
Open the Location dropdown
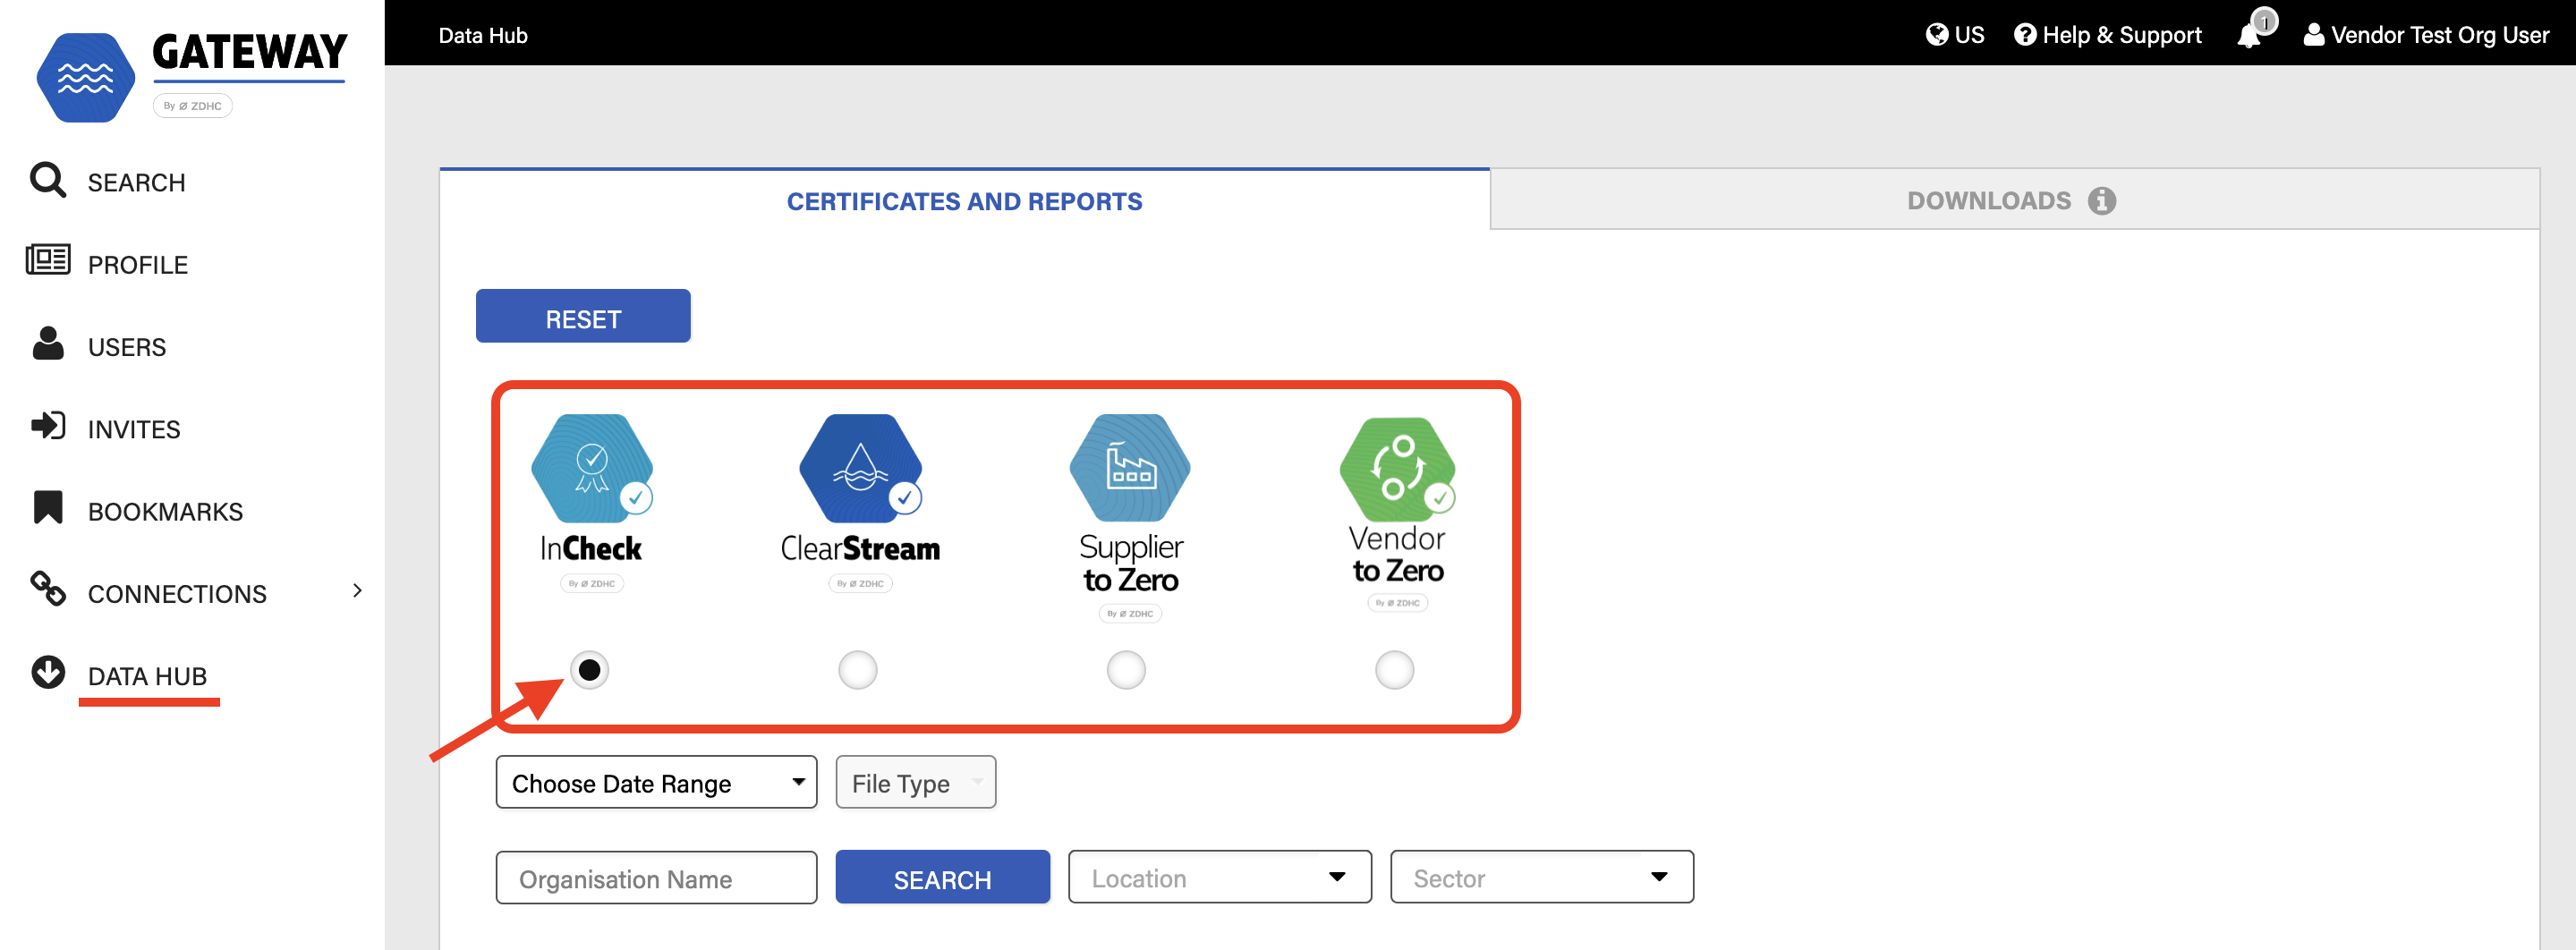pyautogui.click(x=1219, y=878)
